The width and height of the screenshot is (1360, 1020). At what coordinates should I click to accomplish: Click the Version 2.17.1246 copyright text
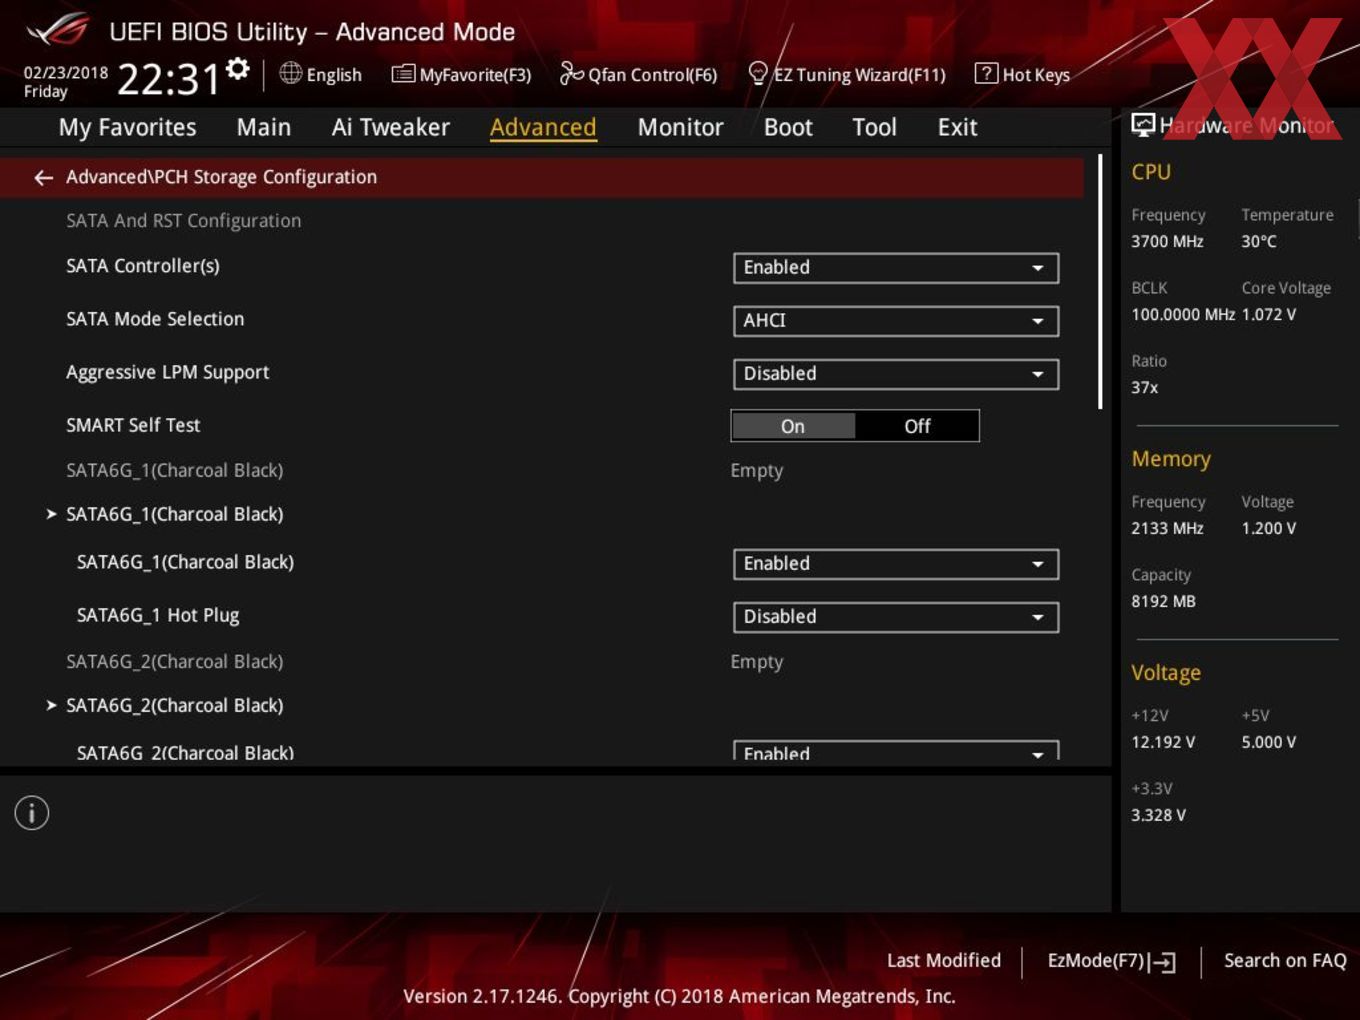(679, 996)
